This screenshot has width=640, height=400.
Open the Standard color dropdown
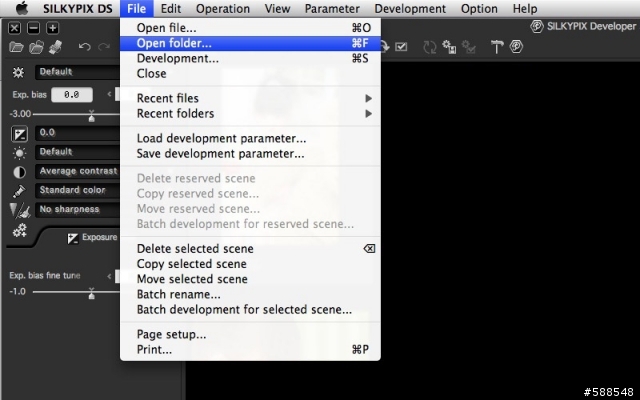(x=78, y=190)
